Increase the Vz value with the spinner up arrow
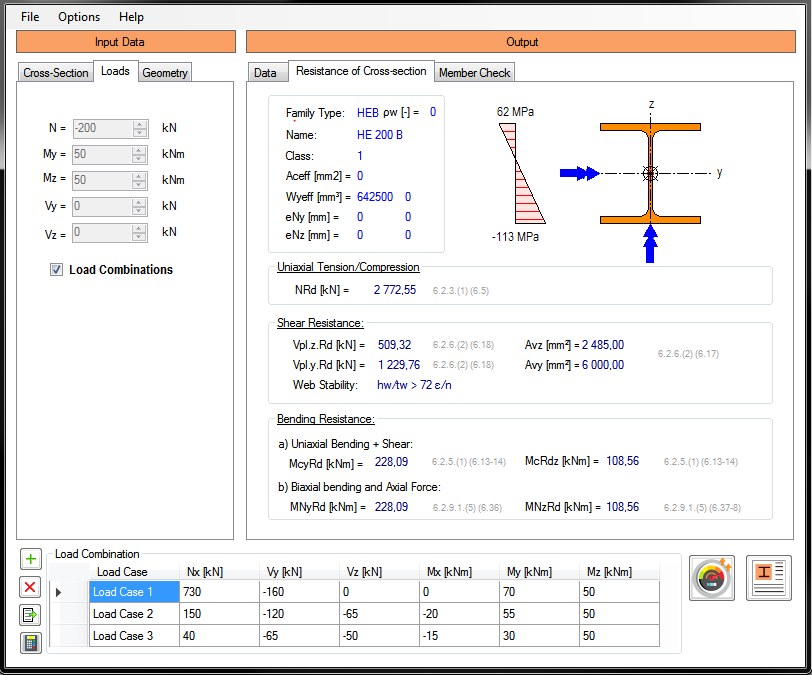 coord(138,228)
